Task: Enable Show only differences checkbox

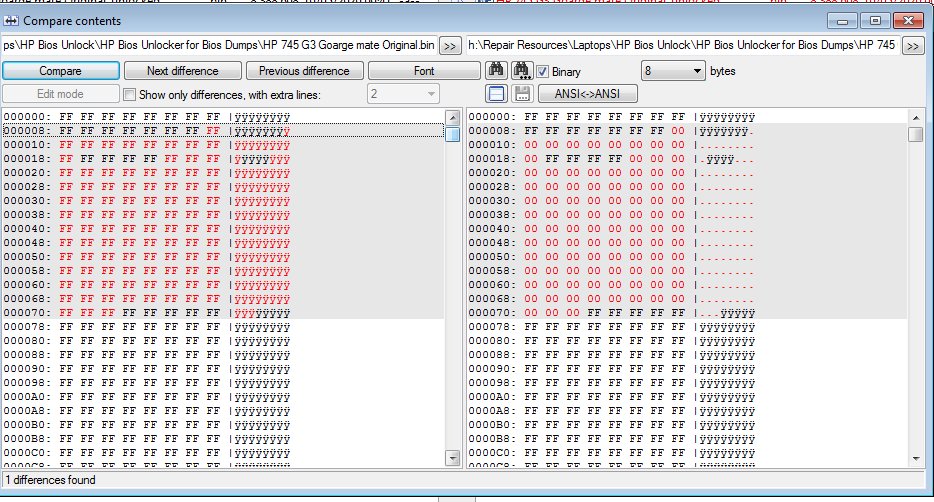Action: coord(129,94)
